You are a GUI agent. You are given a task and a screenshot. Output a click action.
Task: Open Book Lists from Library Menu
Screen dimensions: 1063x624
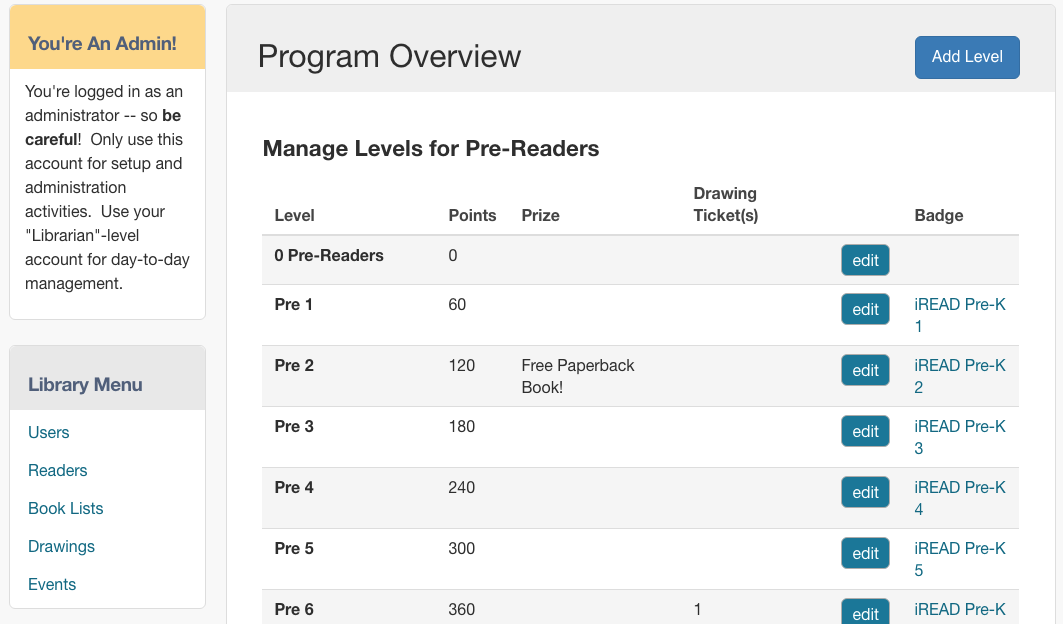pos(66,509)
